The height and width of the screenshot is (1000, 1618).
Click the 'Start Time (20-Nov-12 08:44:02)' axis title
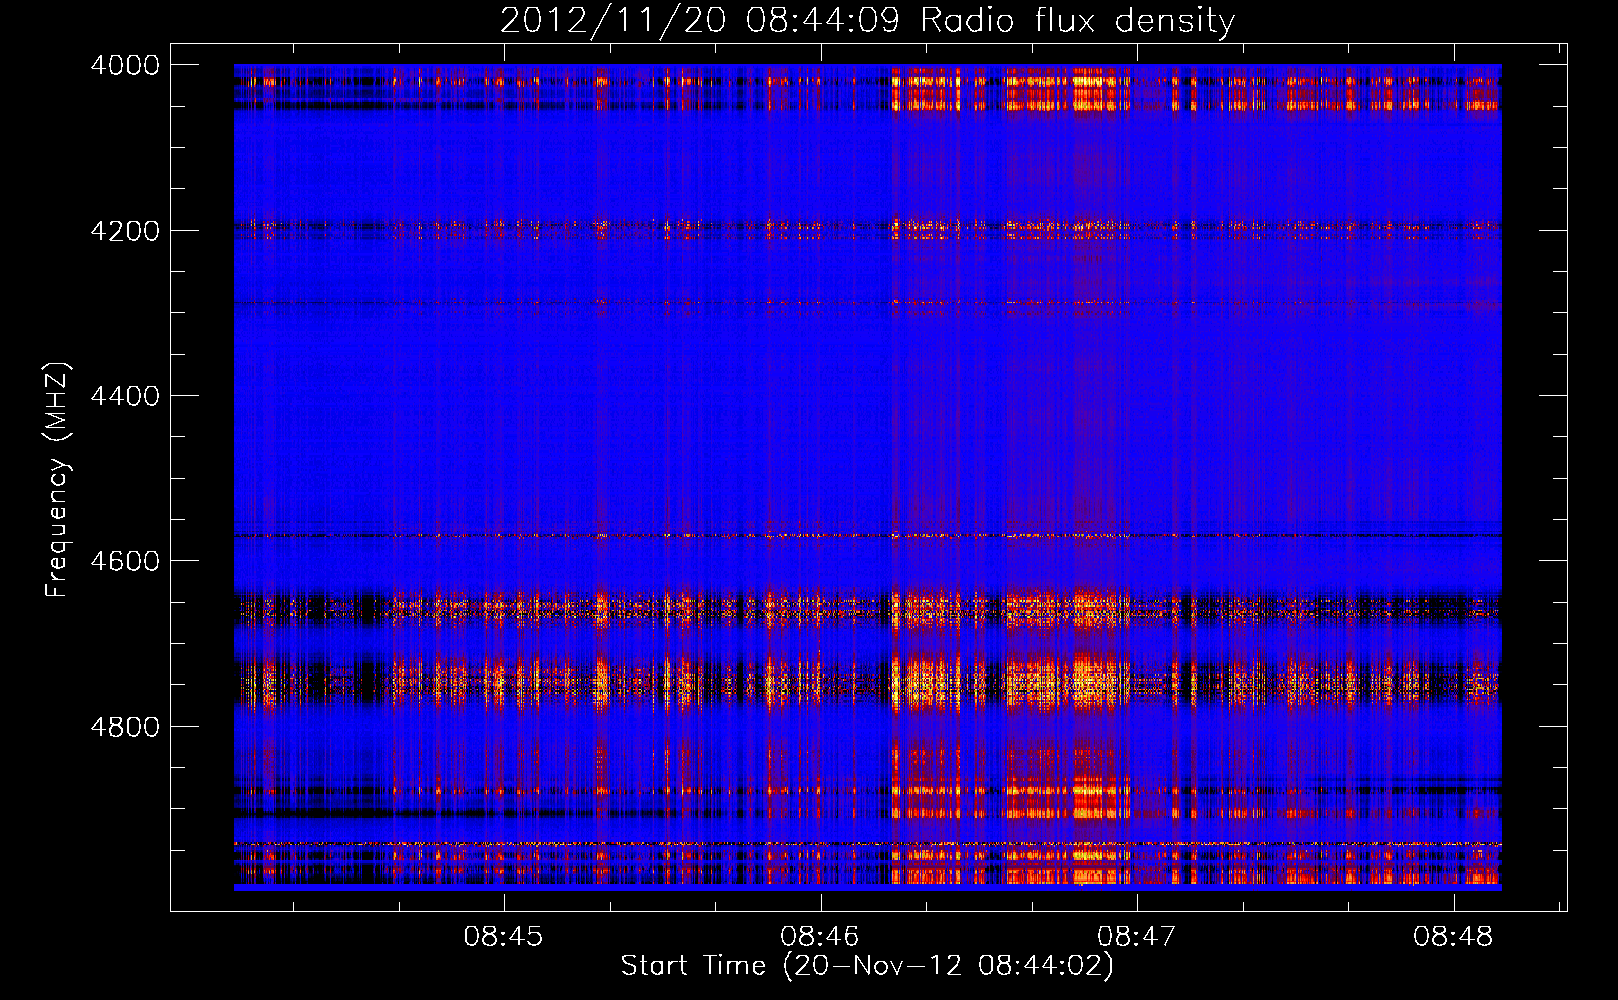[867, 966]
